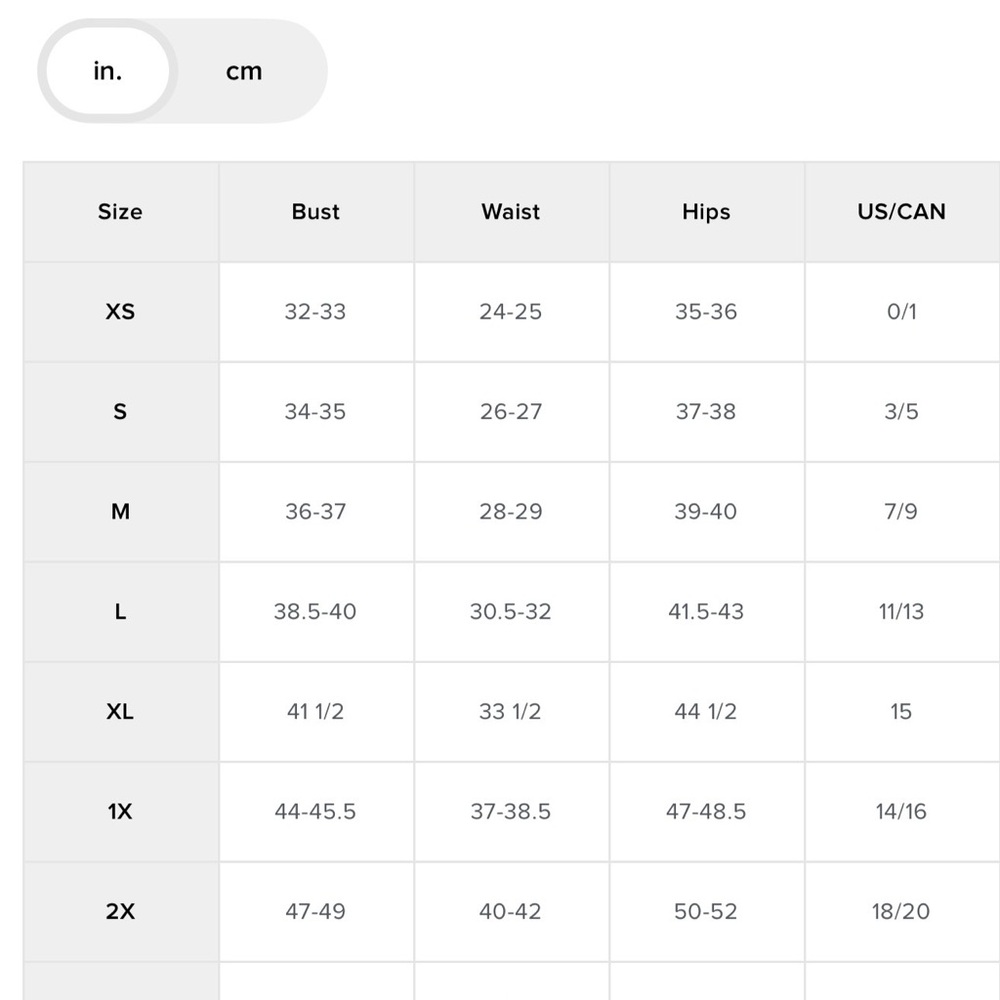Click the US/CAN column header
1000x1000 pixels.
click(x=901, y=212)
